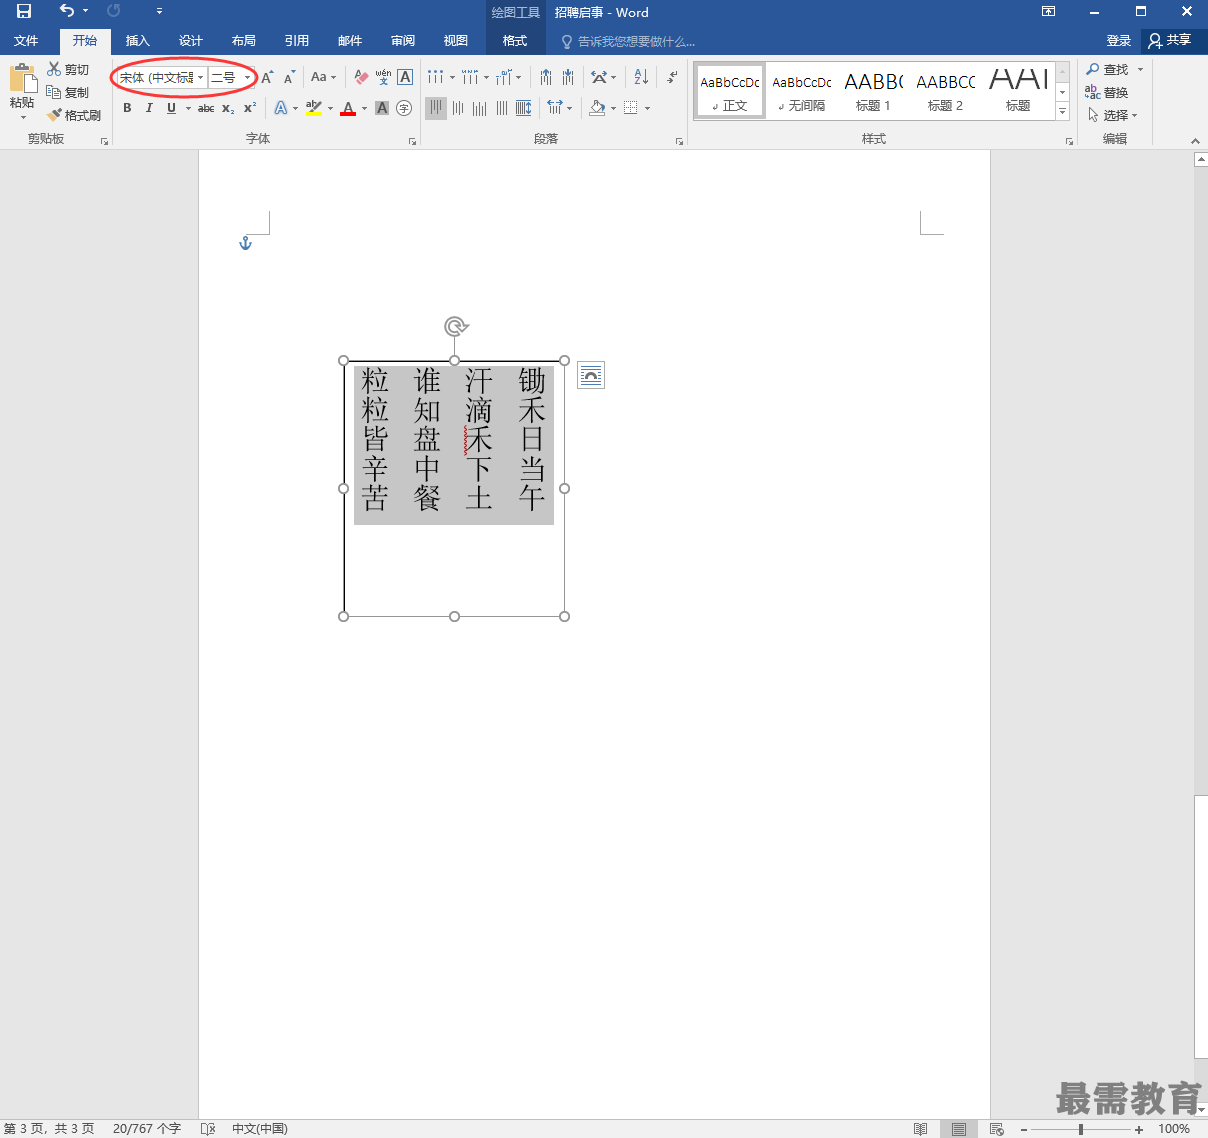Click the Layout Options icon beside the text box
Image resolution: width=1208 pixels, height=1138 pixels.
(591, 375)
